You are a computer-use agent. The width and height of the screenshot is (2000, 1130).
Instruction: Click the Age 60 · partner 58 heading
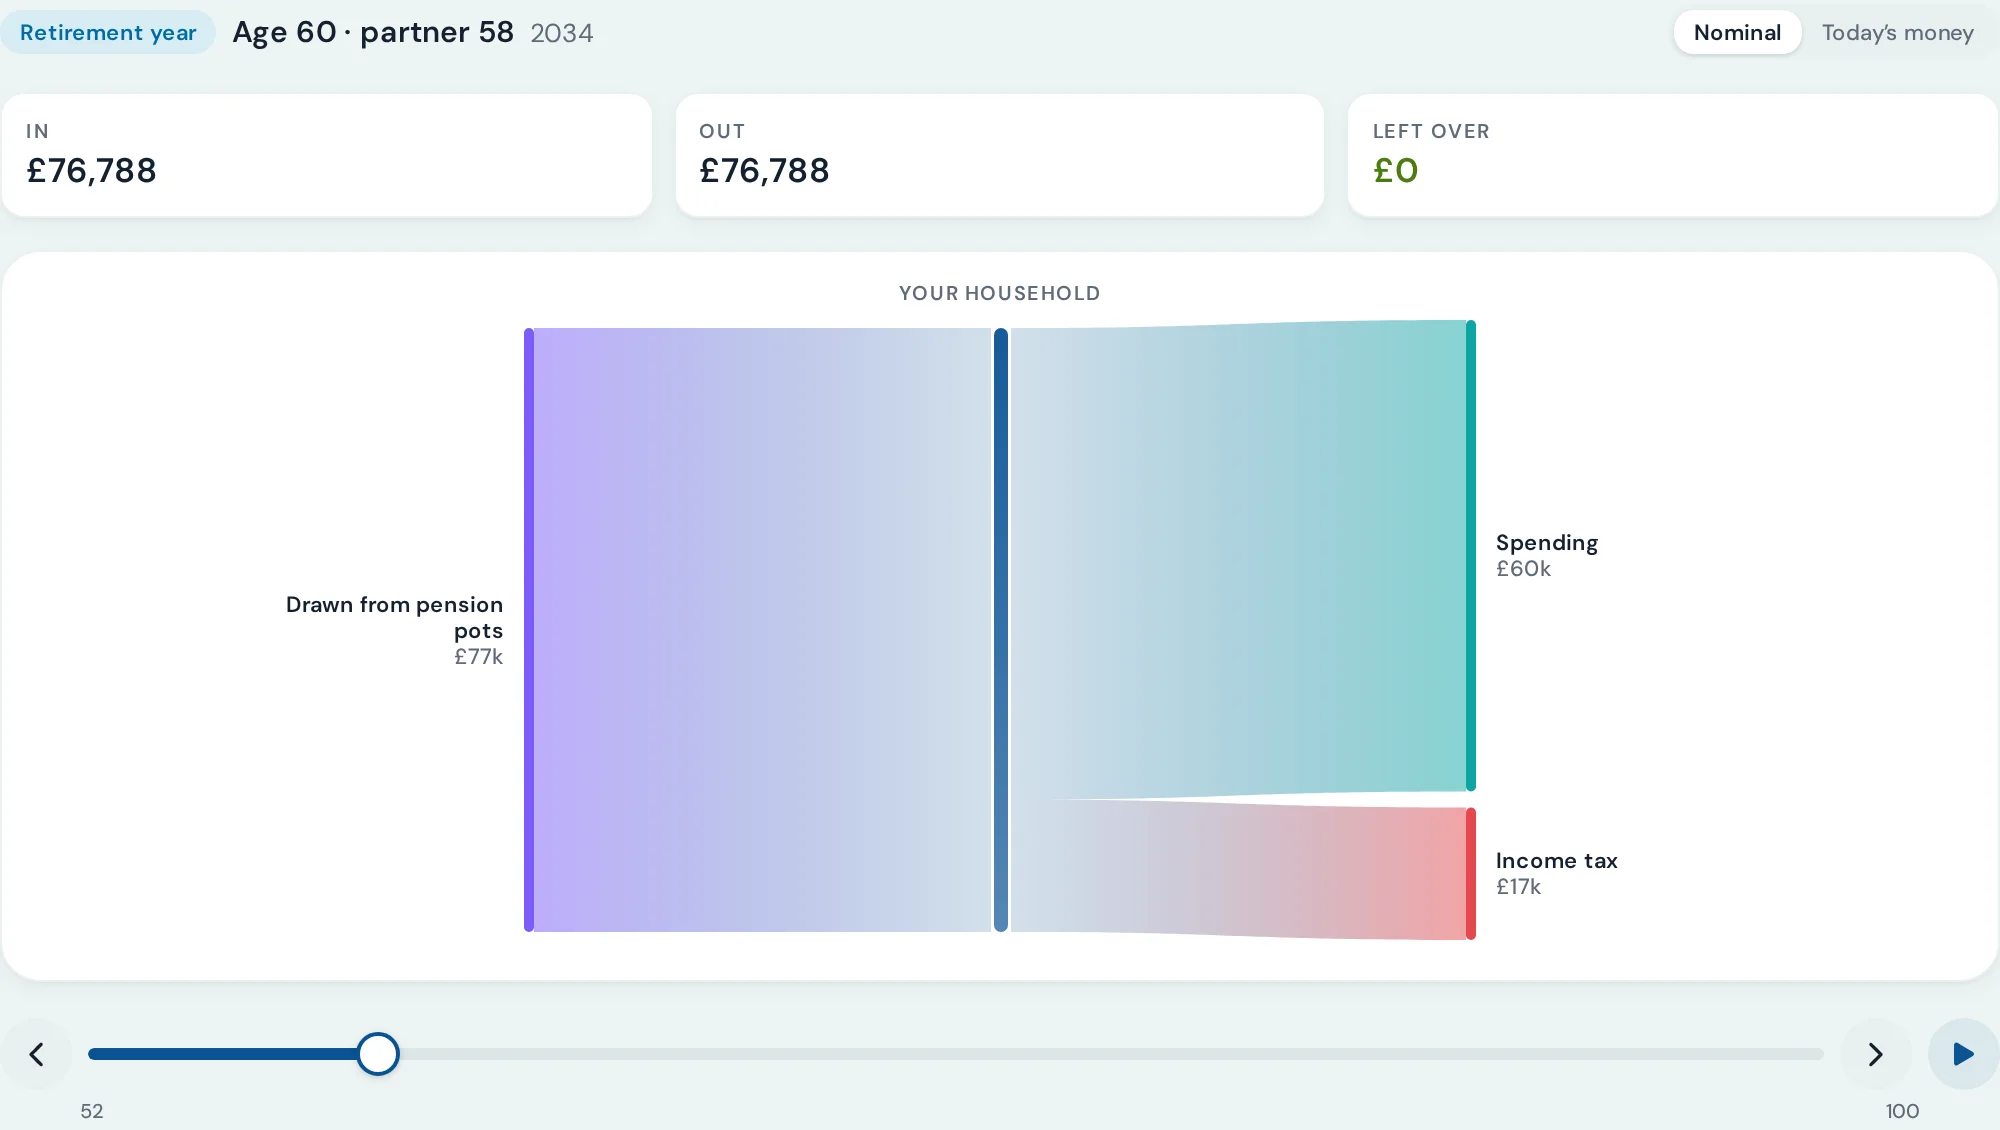coord(373,33)
